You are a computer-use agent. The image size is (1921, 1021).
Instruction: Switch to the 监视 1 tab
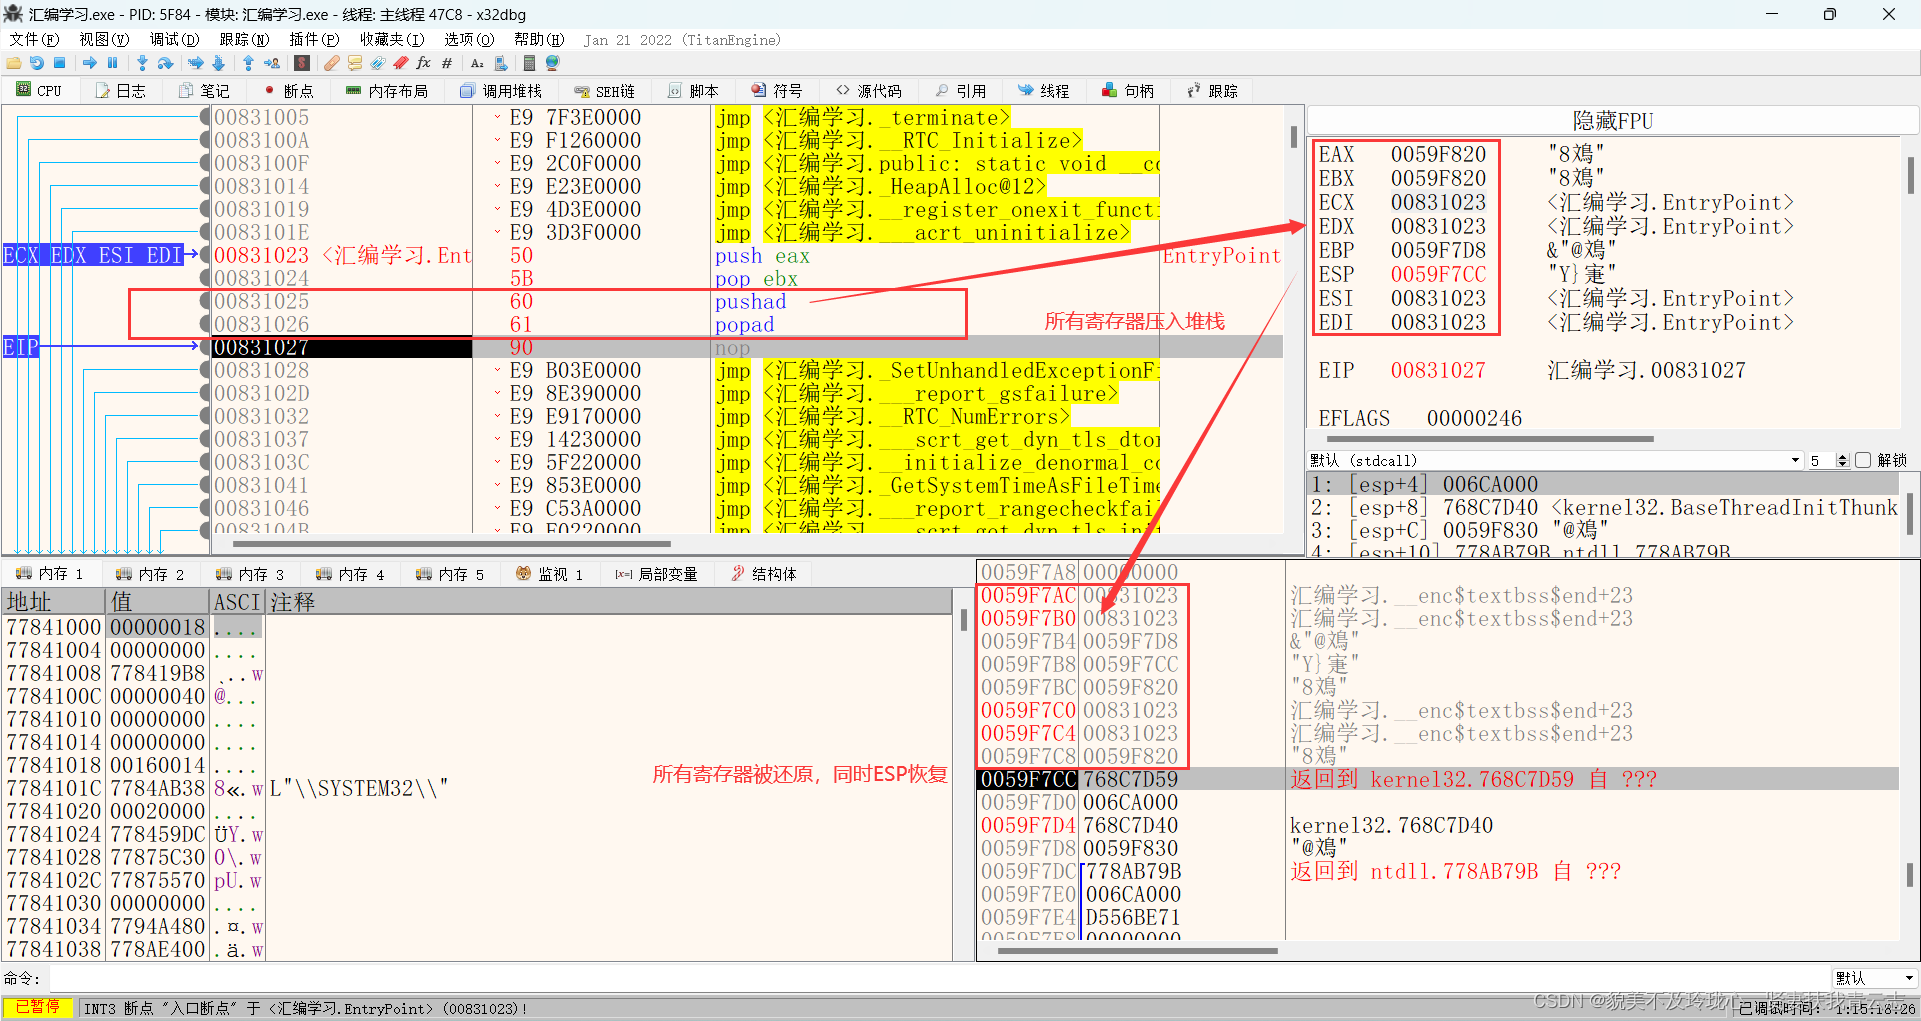551,573
